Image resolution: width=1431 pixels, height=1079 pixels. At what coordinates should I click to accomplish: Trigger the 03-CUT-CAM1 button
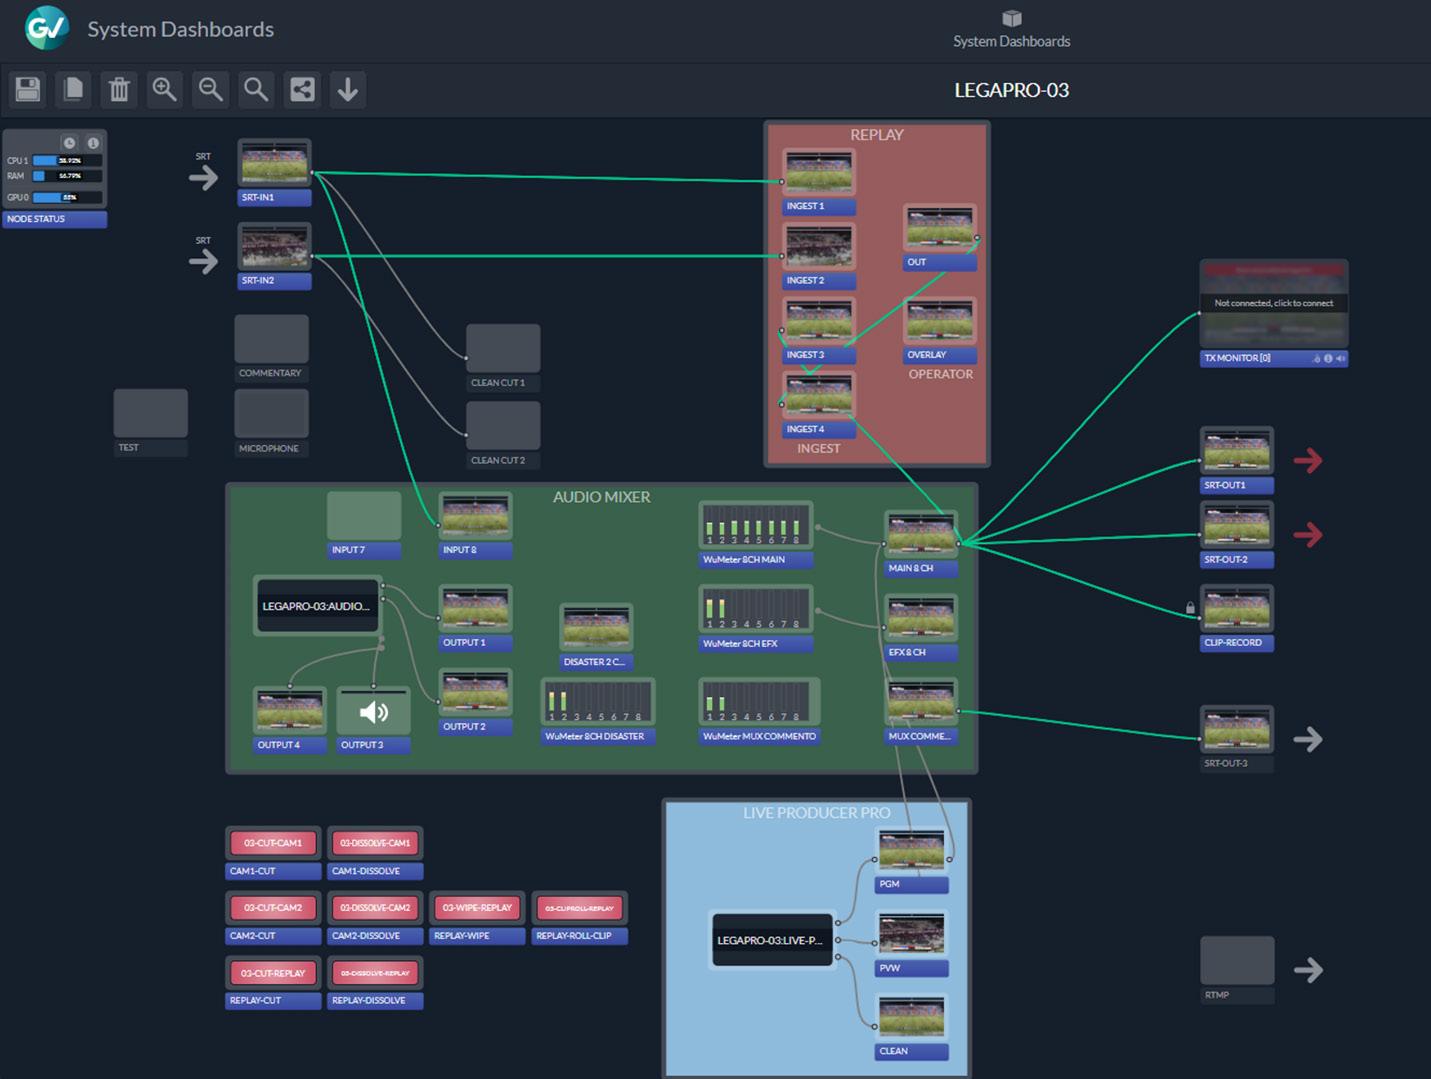coord(273,843)
